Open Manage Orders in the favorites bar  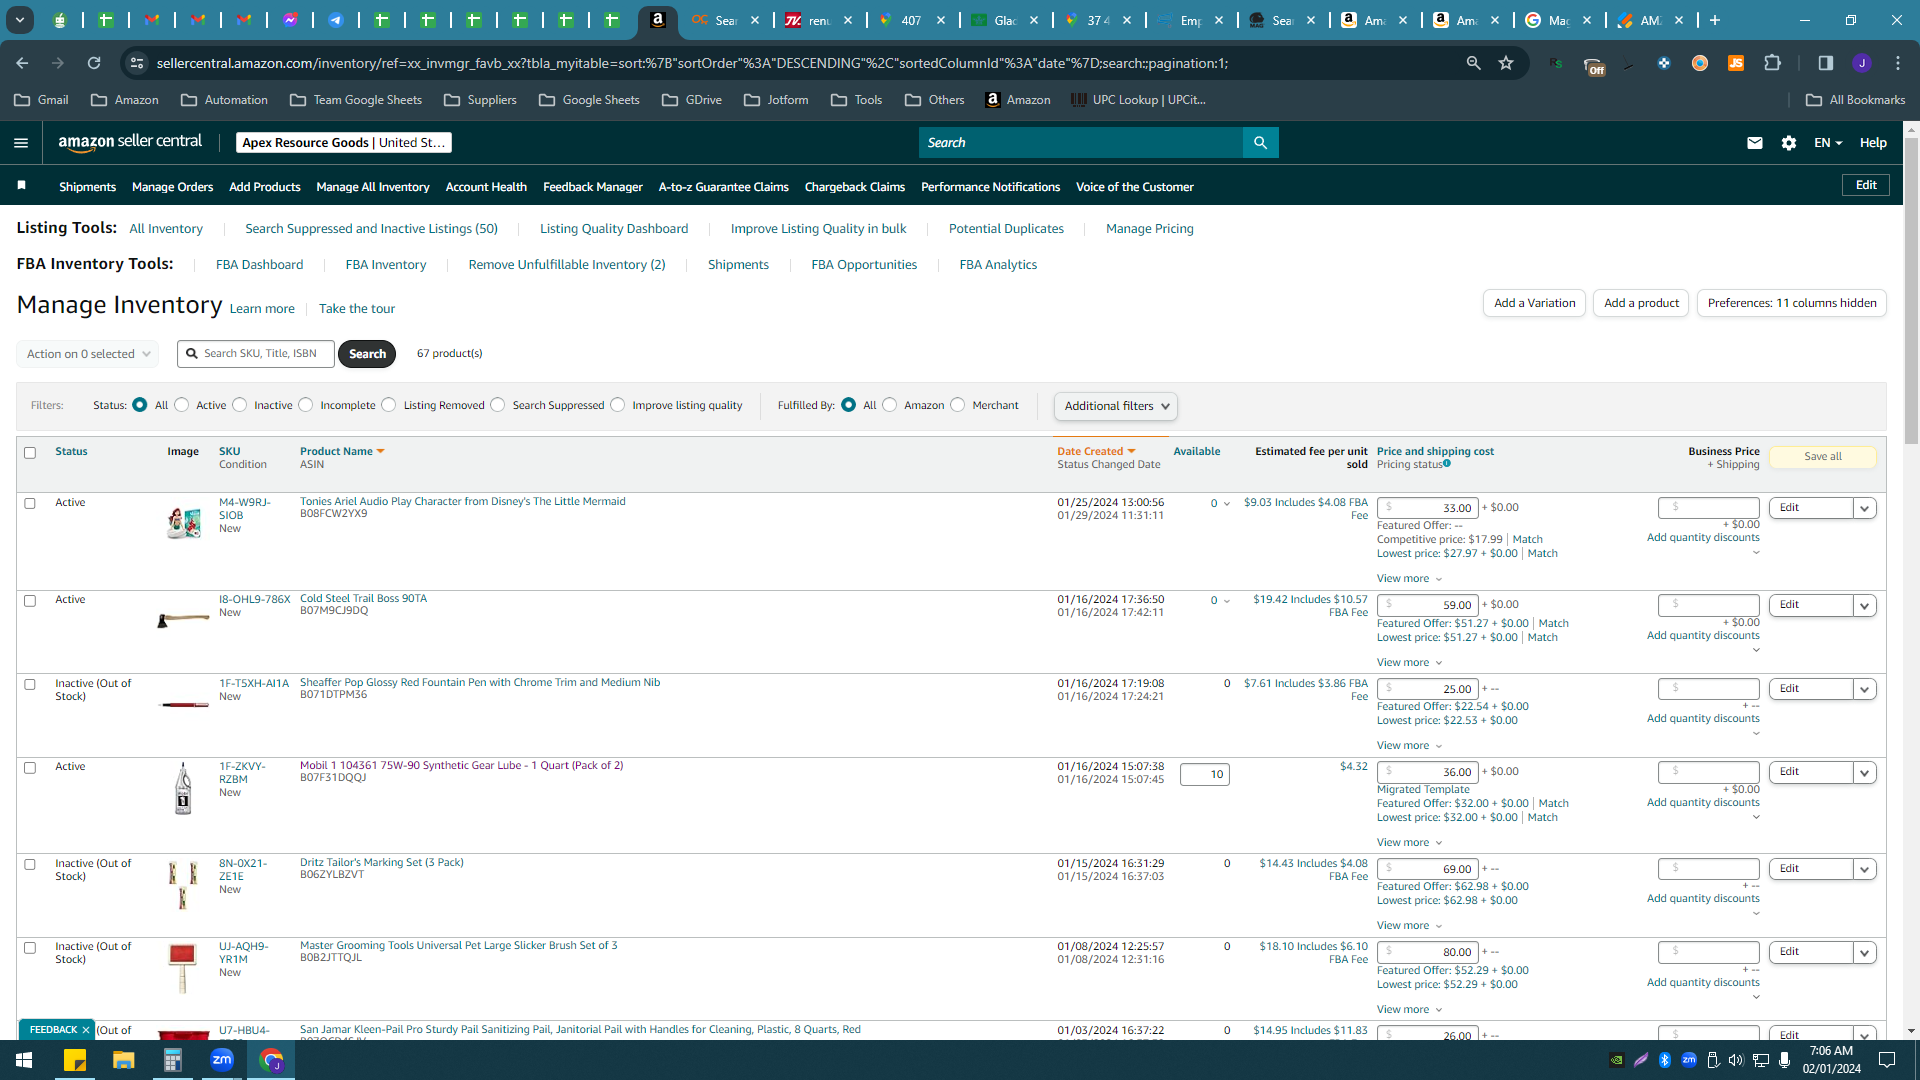click(173, 187)
